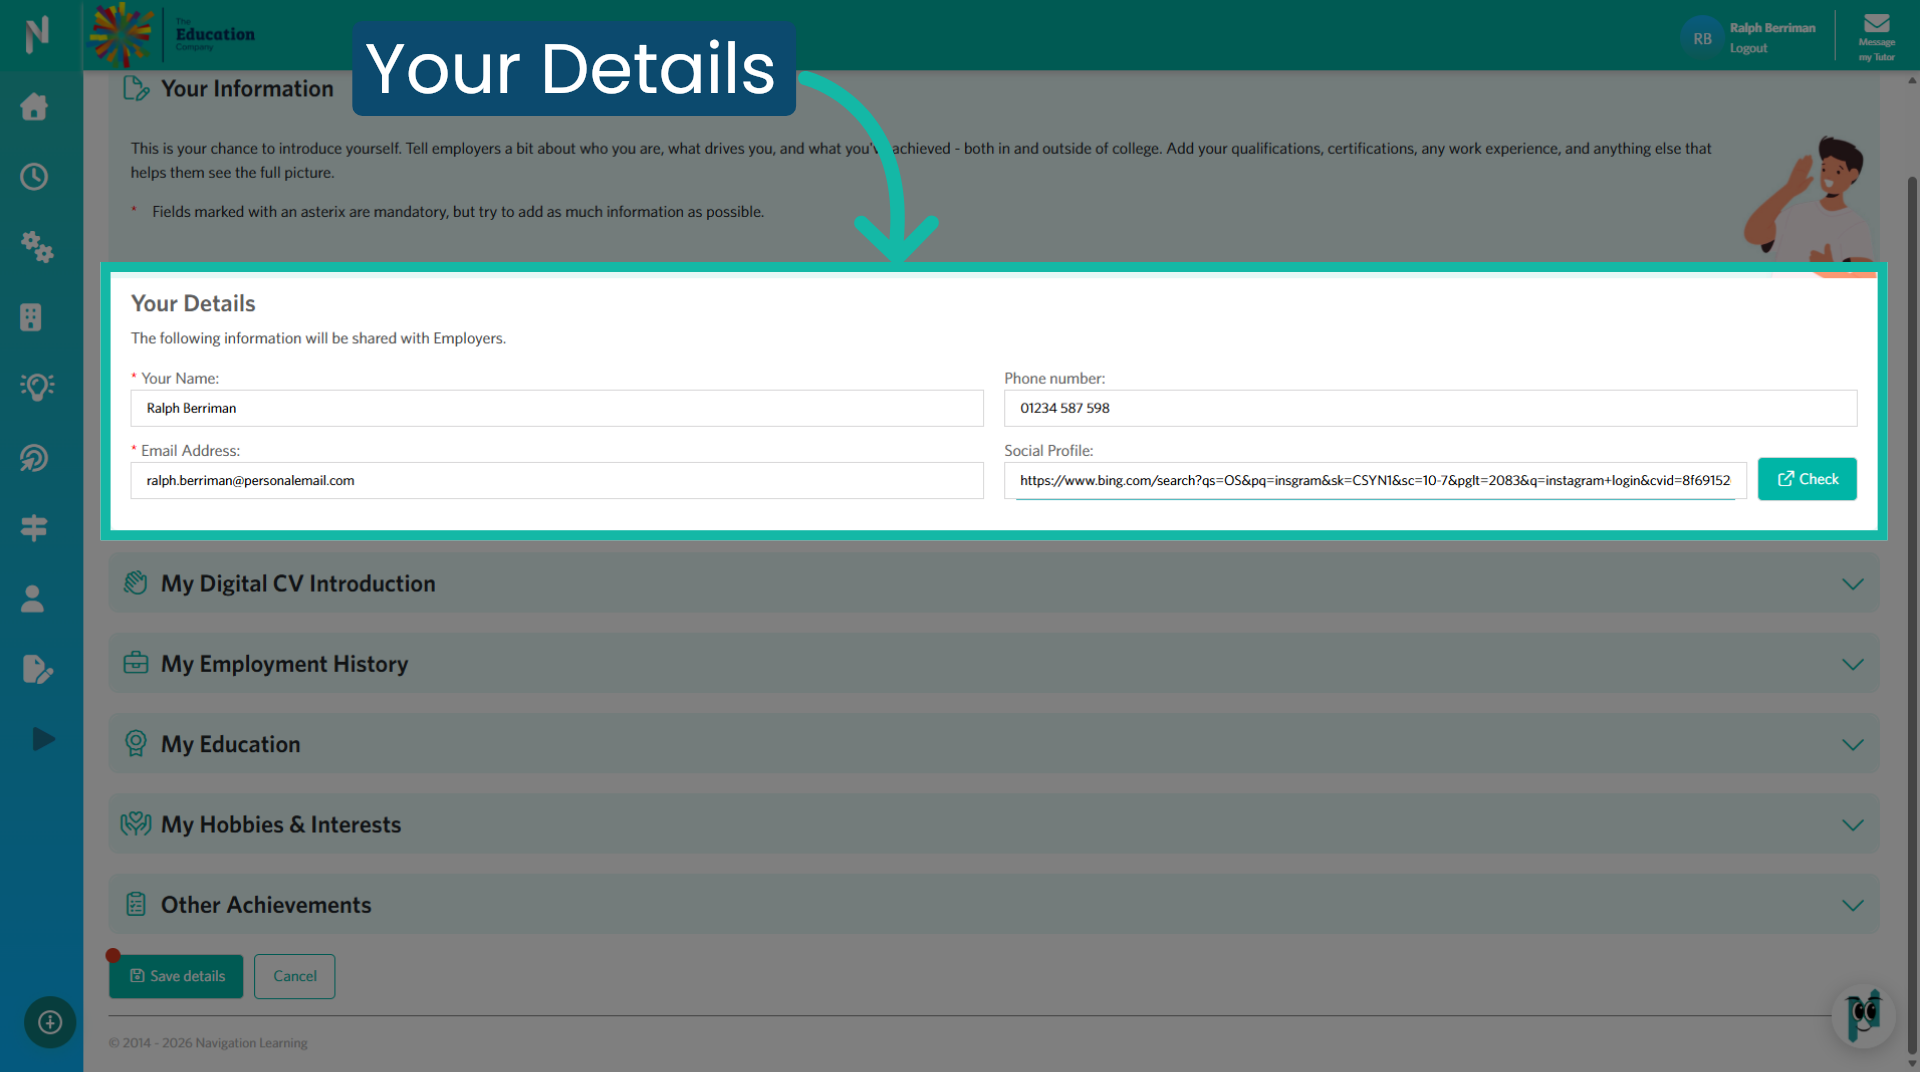Click into the Phone number field
This screenshot has width=1920, height=1072.
coord(1430,408)
